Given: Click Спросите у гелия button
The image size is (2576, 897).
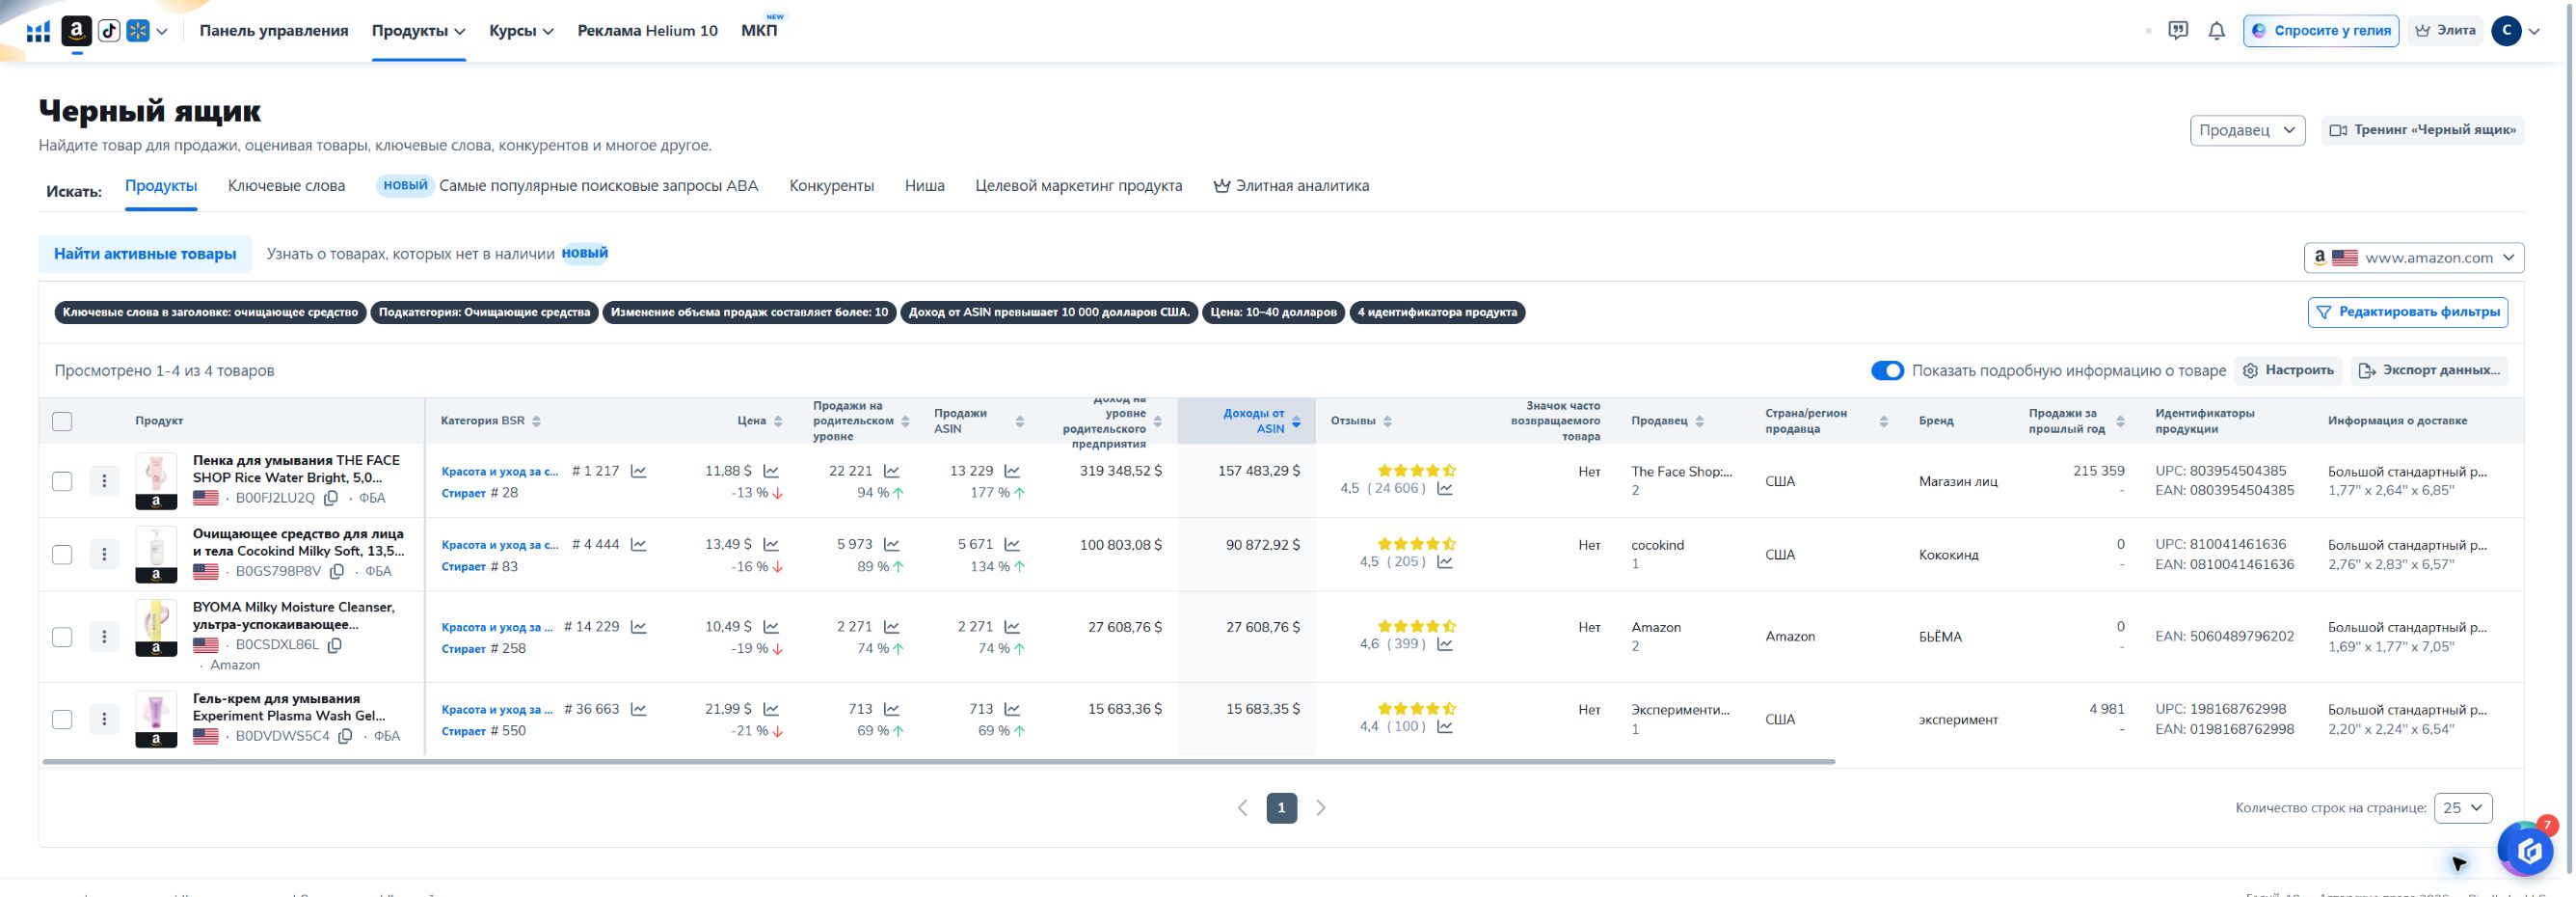Looking at the screenshot, I should click(2320, 31).
